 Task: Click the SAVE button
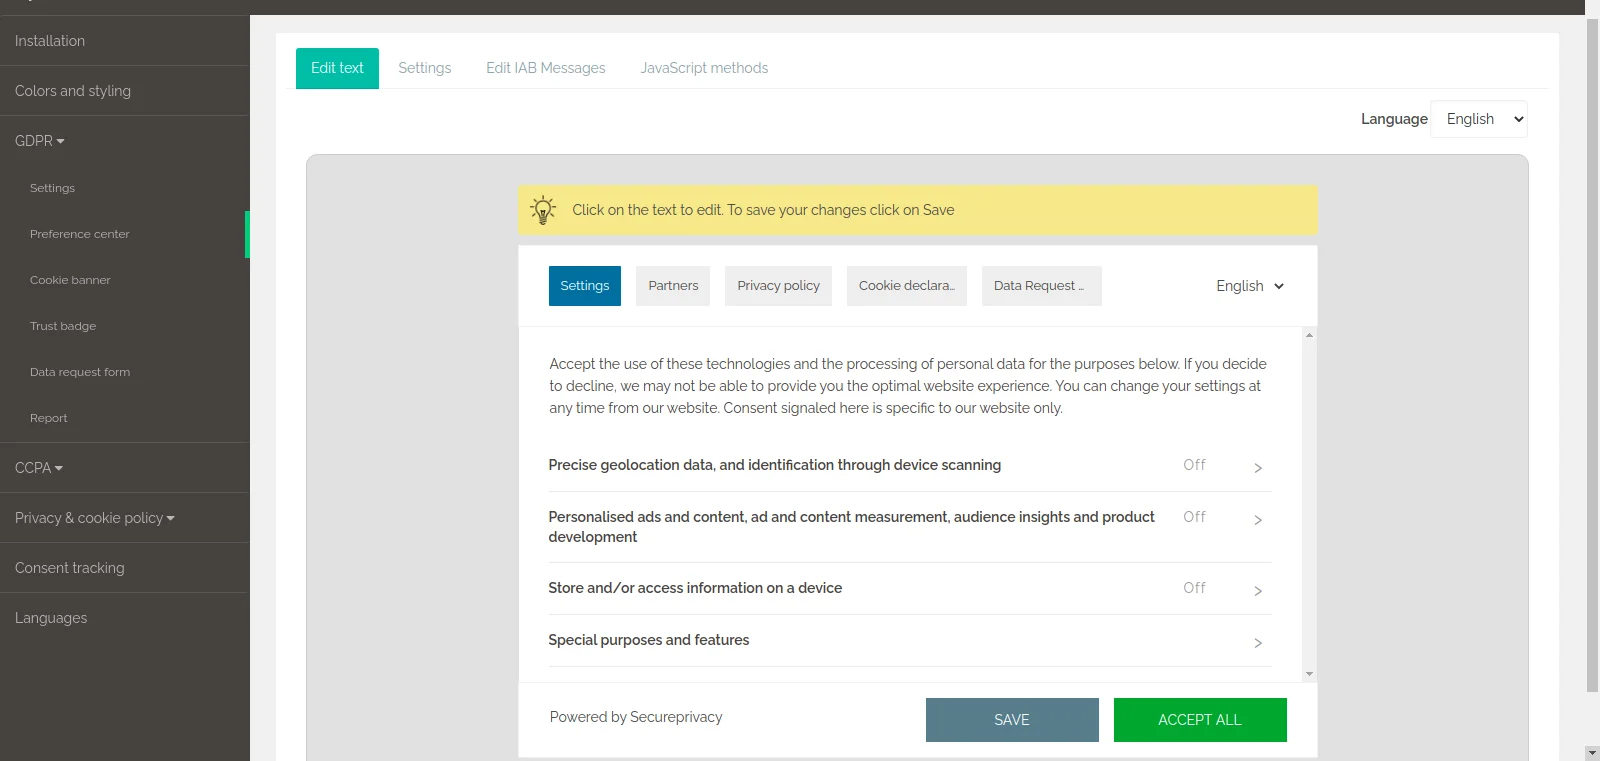(x=1012, y=720)
